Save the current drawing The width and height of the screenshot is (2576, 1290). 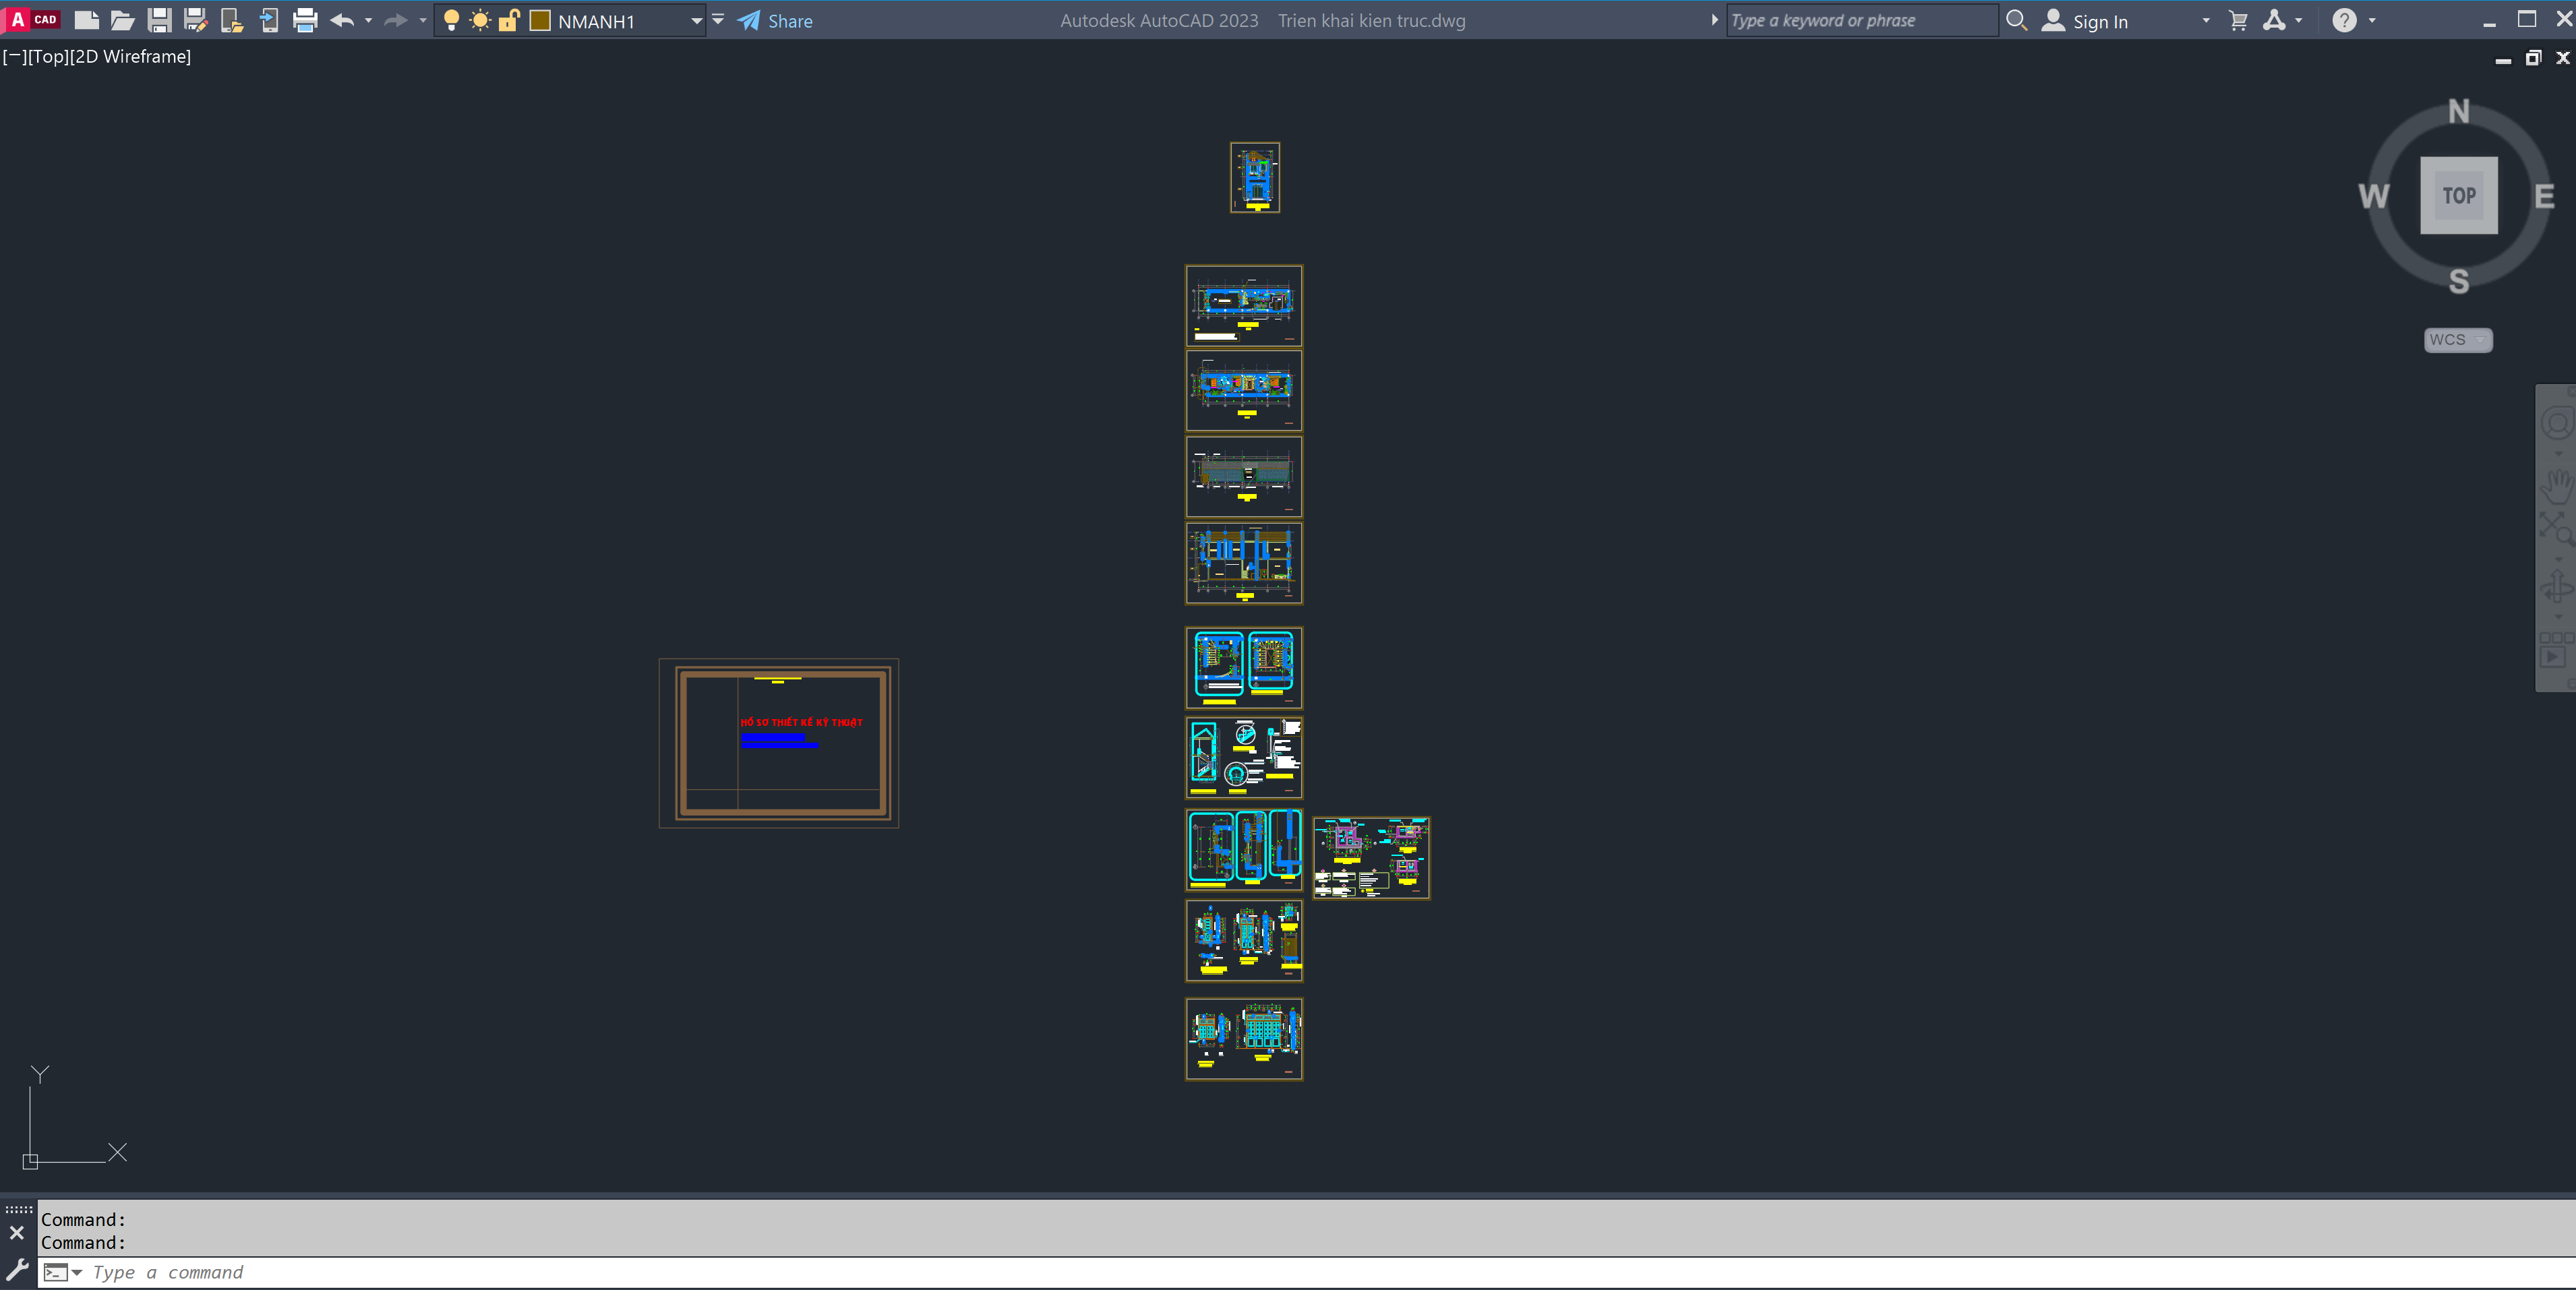point(159,20)
